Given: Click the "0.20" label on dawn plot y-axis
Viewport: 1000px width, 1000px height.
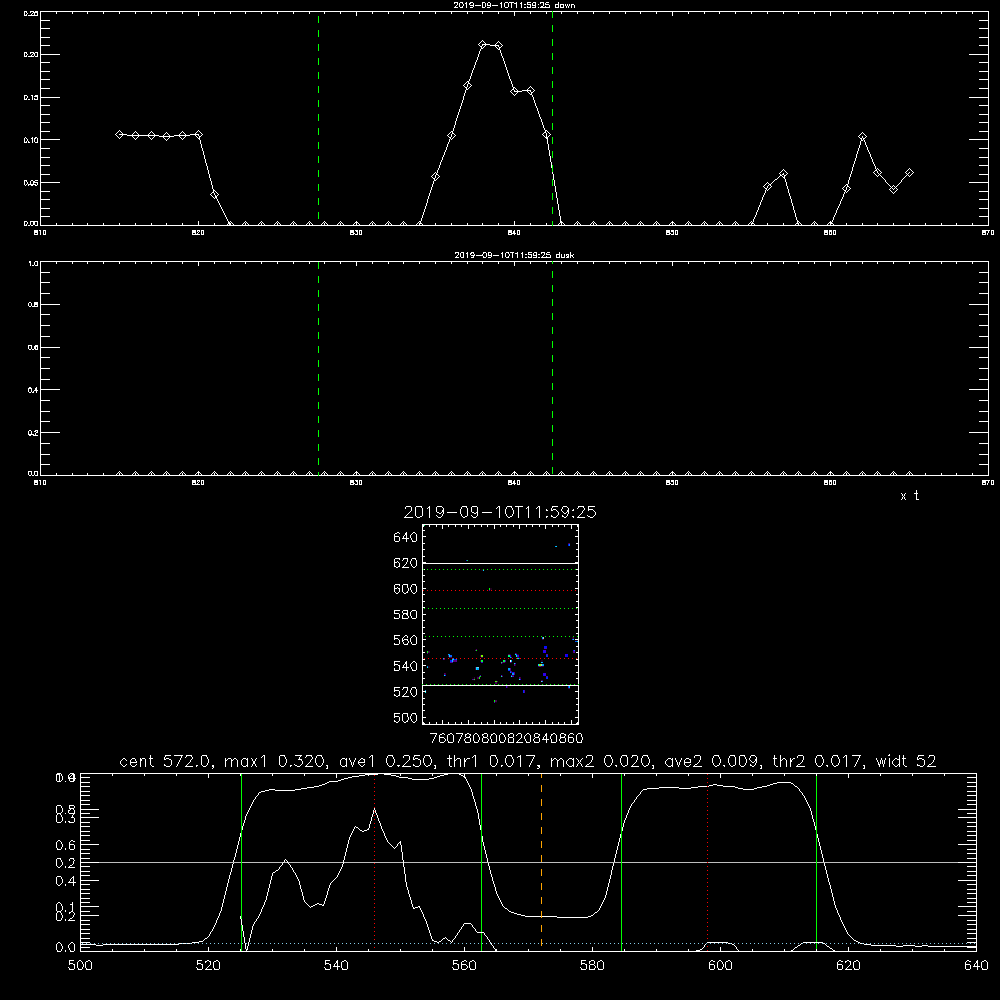Looking at the screenshot, I should (x=31, y=55).
